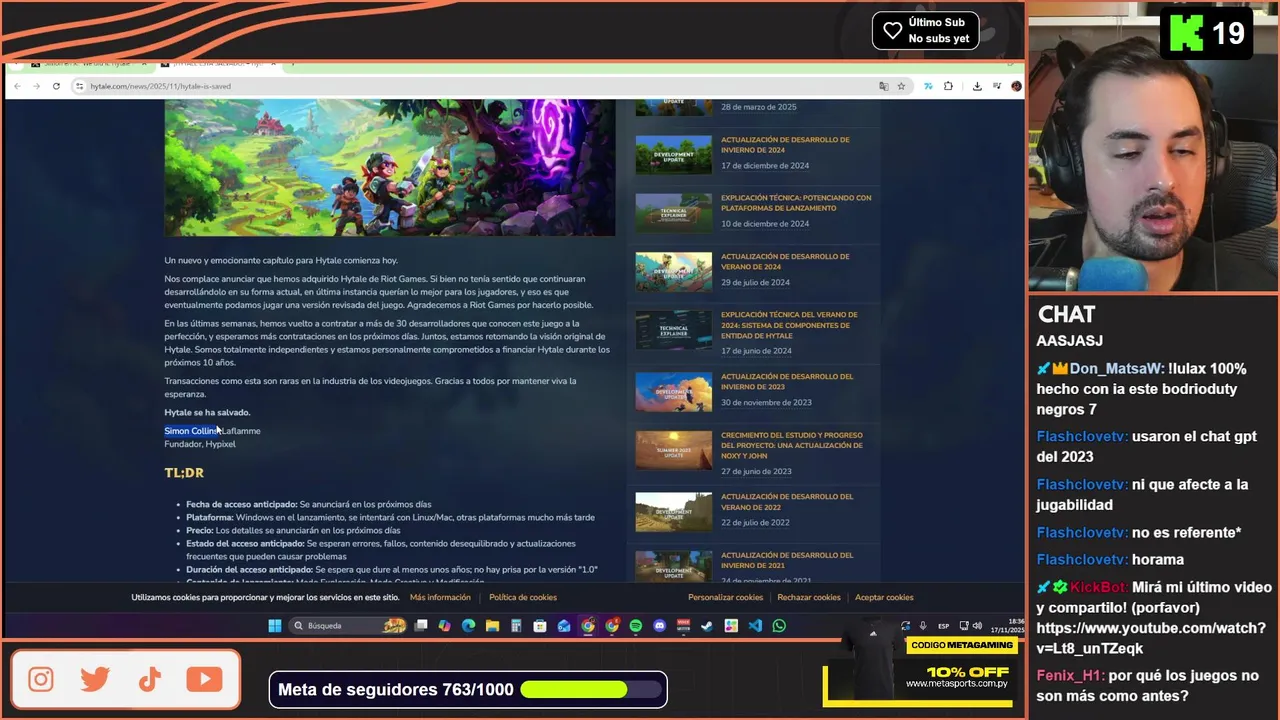Screen dimensions: 1280x720
Task: Click thumbnail for 17 de junio de 2024 article
Action: tap(674, 330)
